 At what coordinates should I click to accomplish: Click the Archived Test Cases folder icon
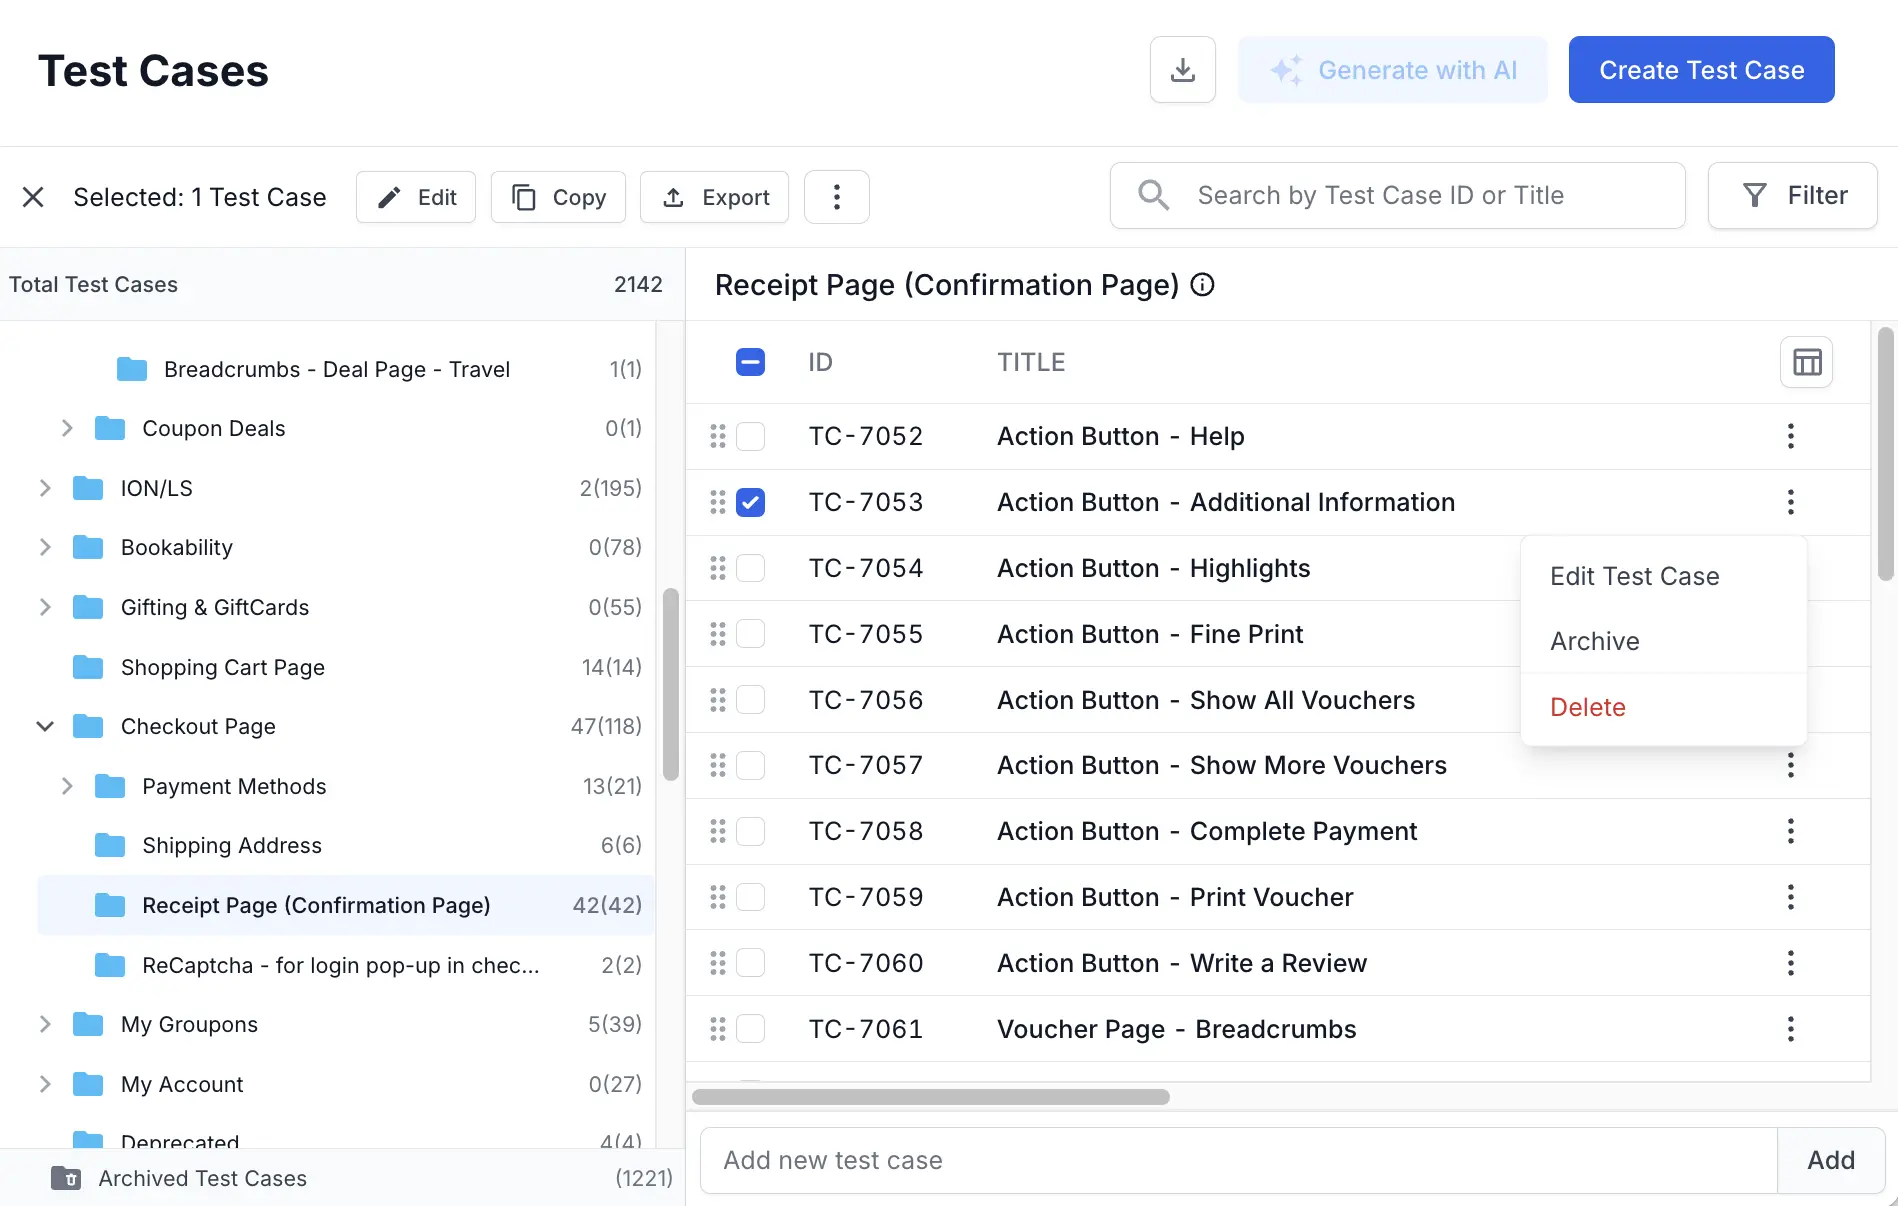(66, 1178)
